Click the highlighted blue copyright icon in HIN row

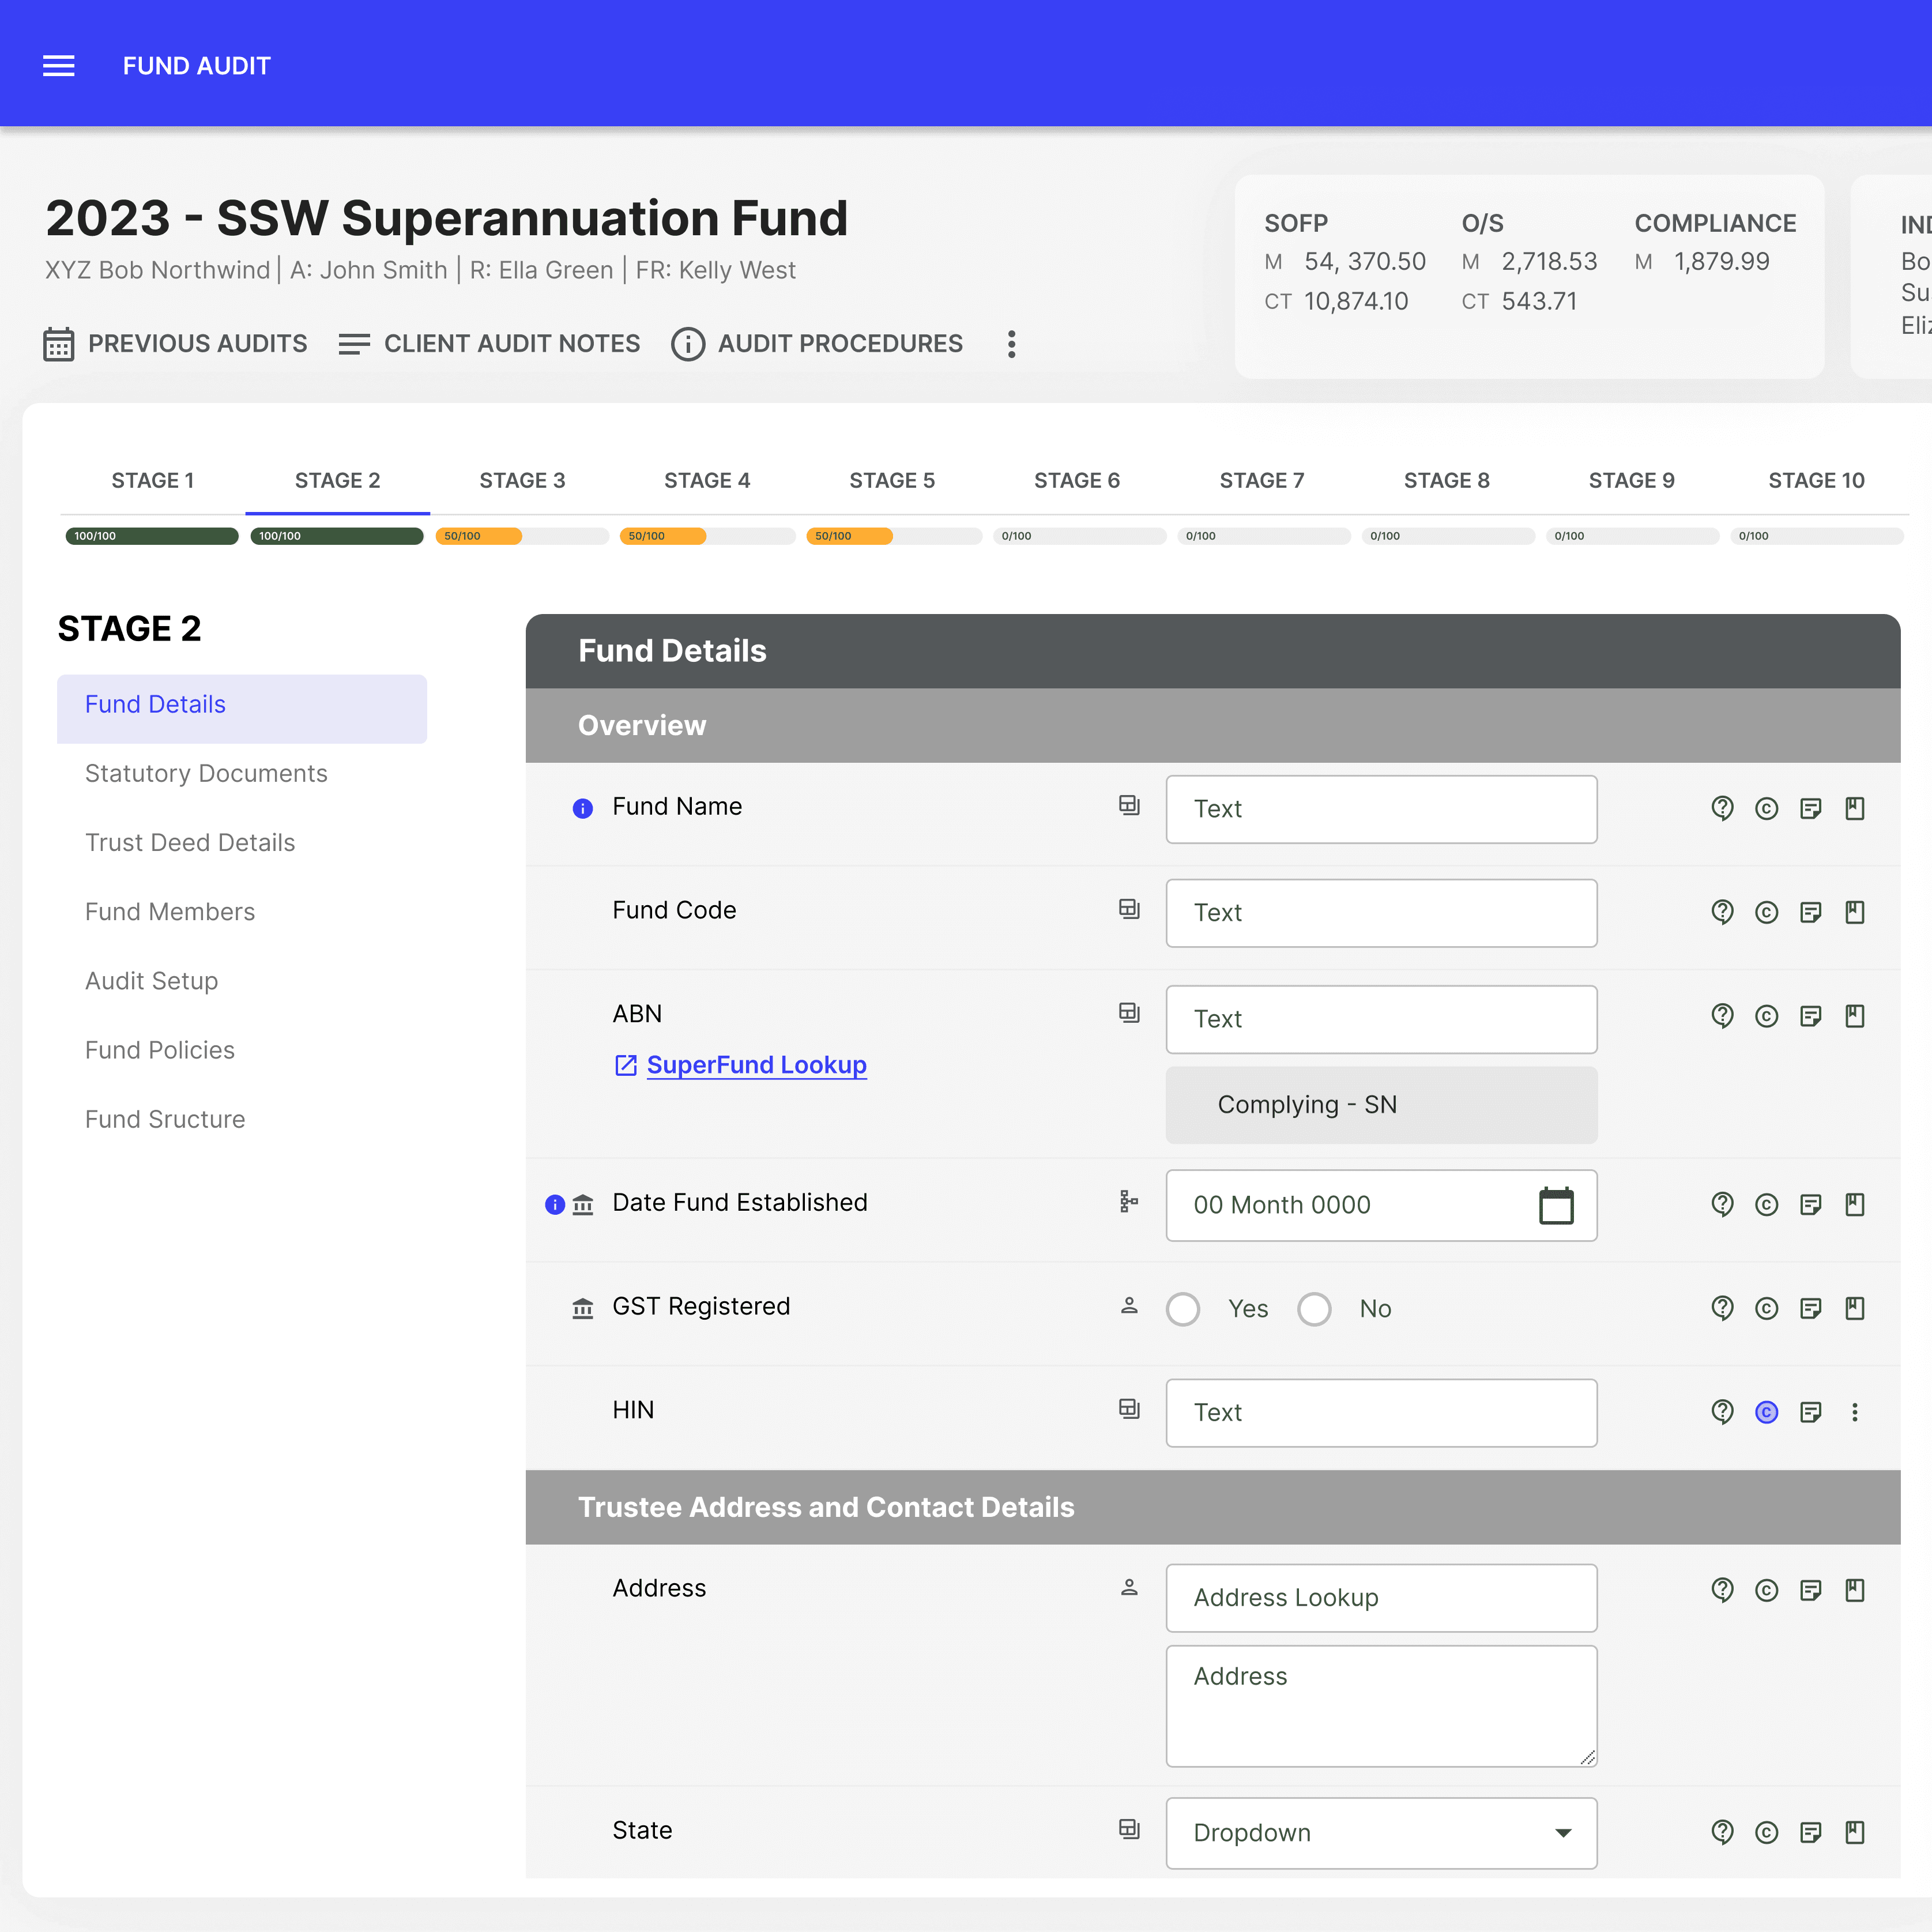[x=1767, y=1412]
